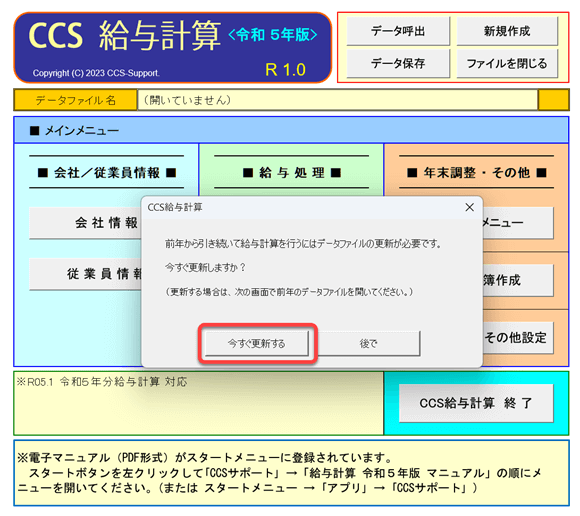This screenshot has height=516, width=580.
Task: Click the 給与処理 section heading
Action: pyautogui.click(x=291, y=172)
